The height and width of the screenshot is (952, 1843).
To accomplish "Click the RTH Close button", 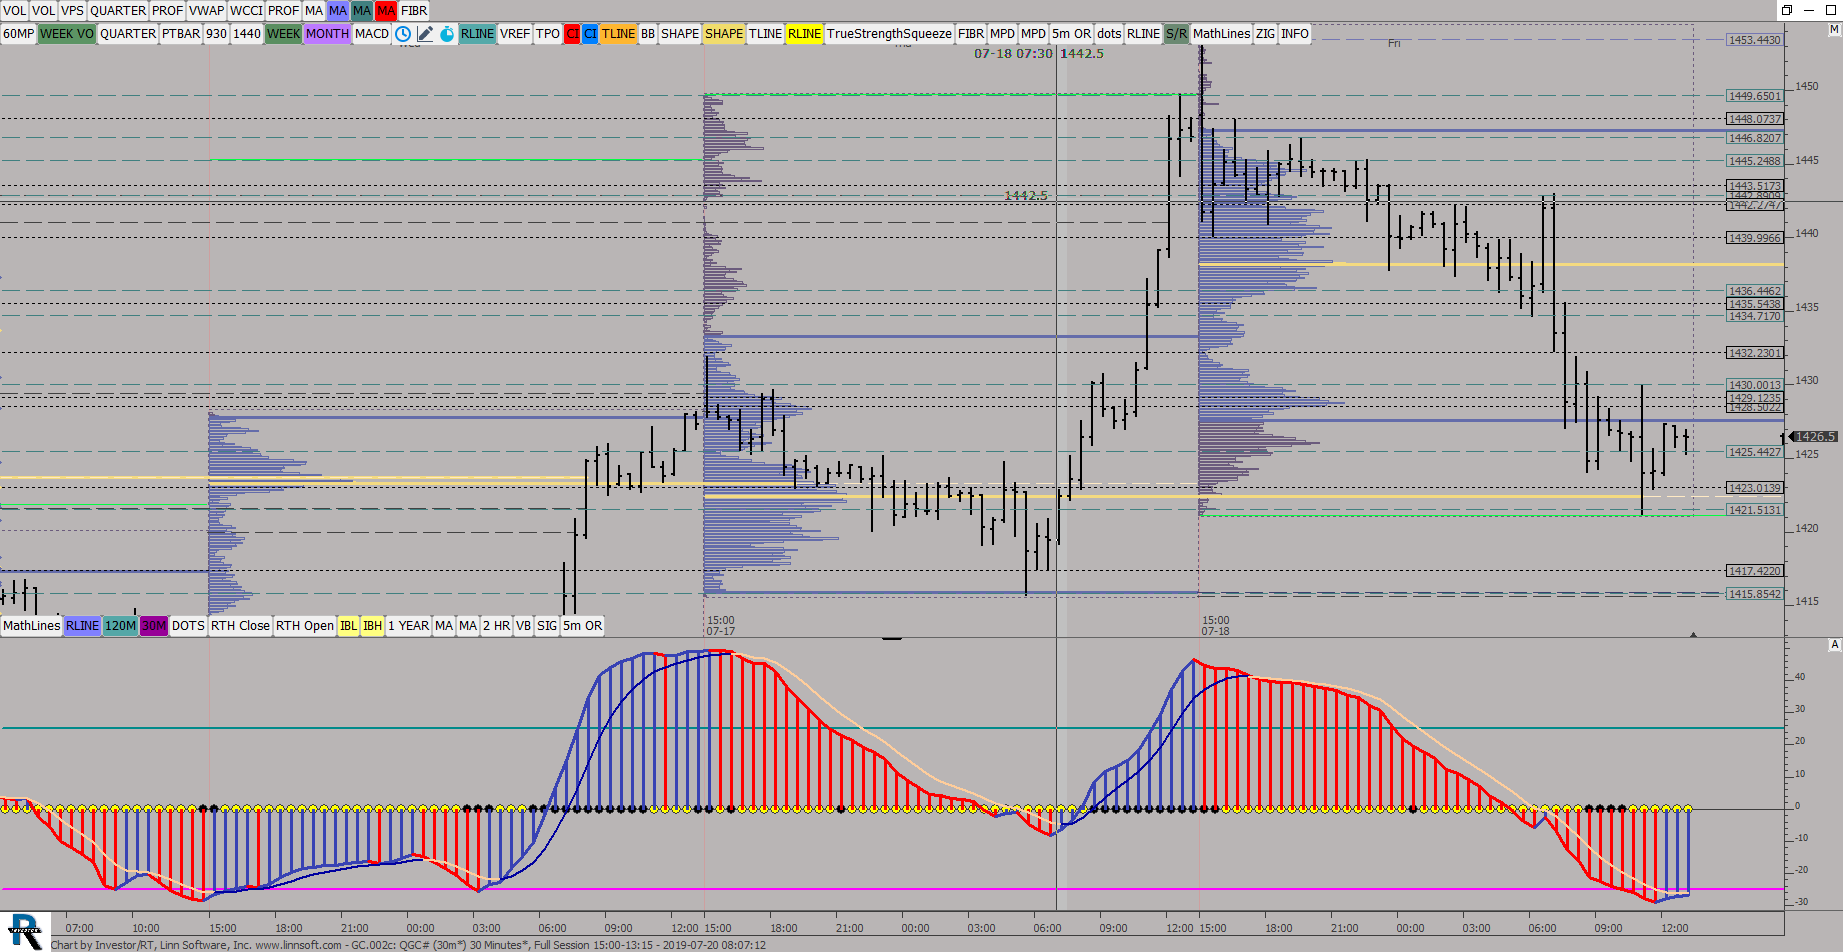I will 240,626.
